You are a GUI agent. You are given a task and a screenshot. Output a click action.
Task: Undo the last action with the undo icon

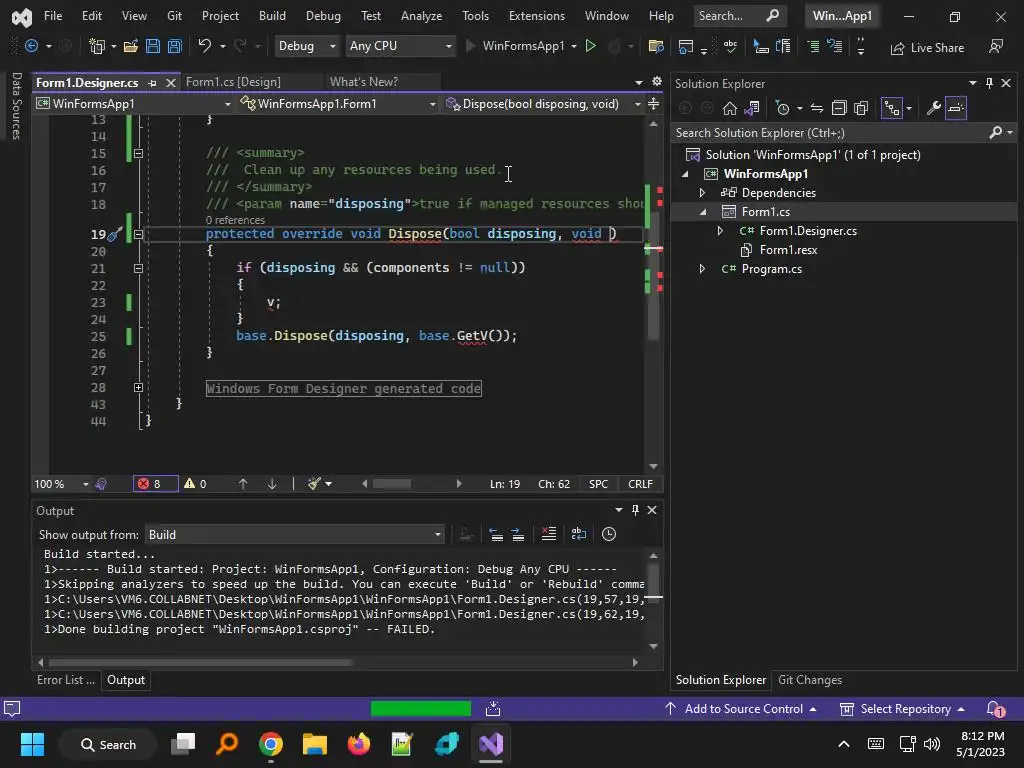coord(204,46)
